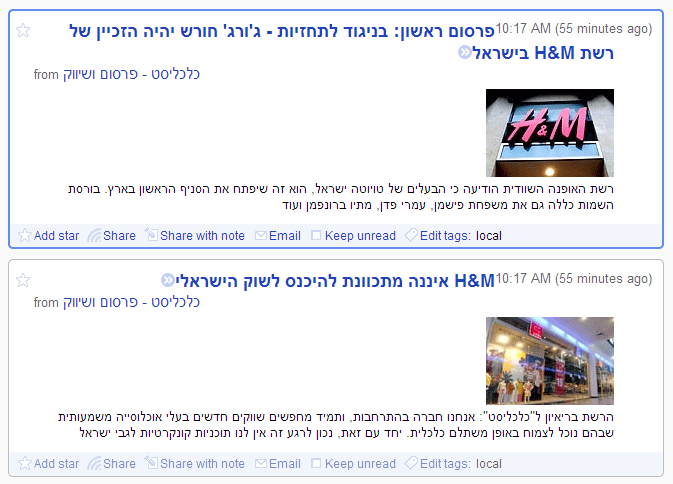Share the first article
The width and height of the screenshot is (673, 484).
tap(112, 236)
